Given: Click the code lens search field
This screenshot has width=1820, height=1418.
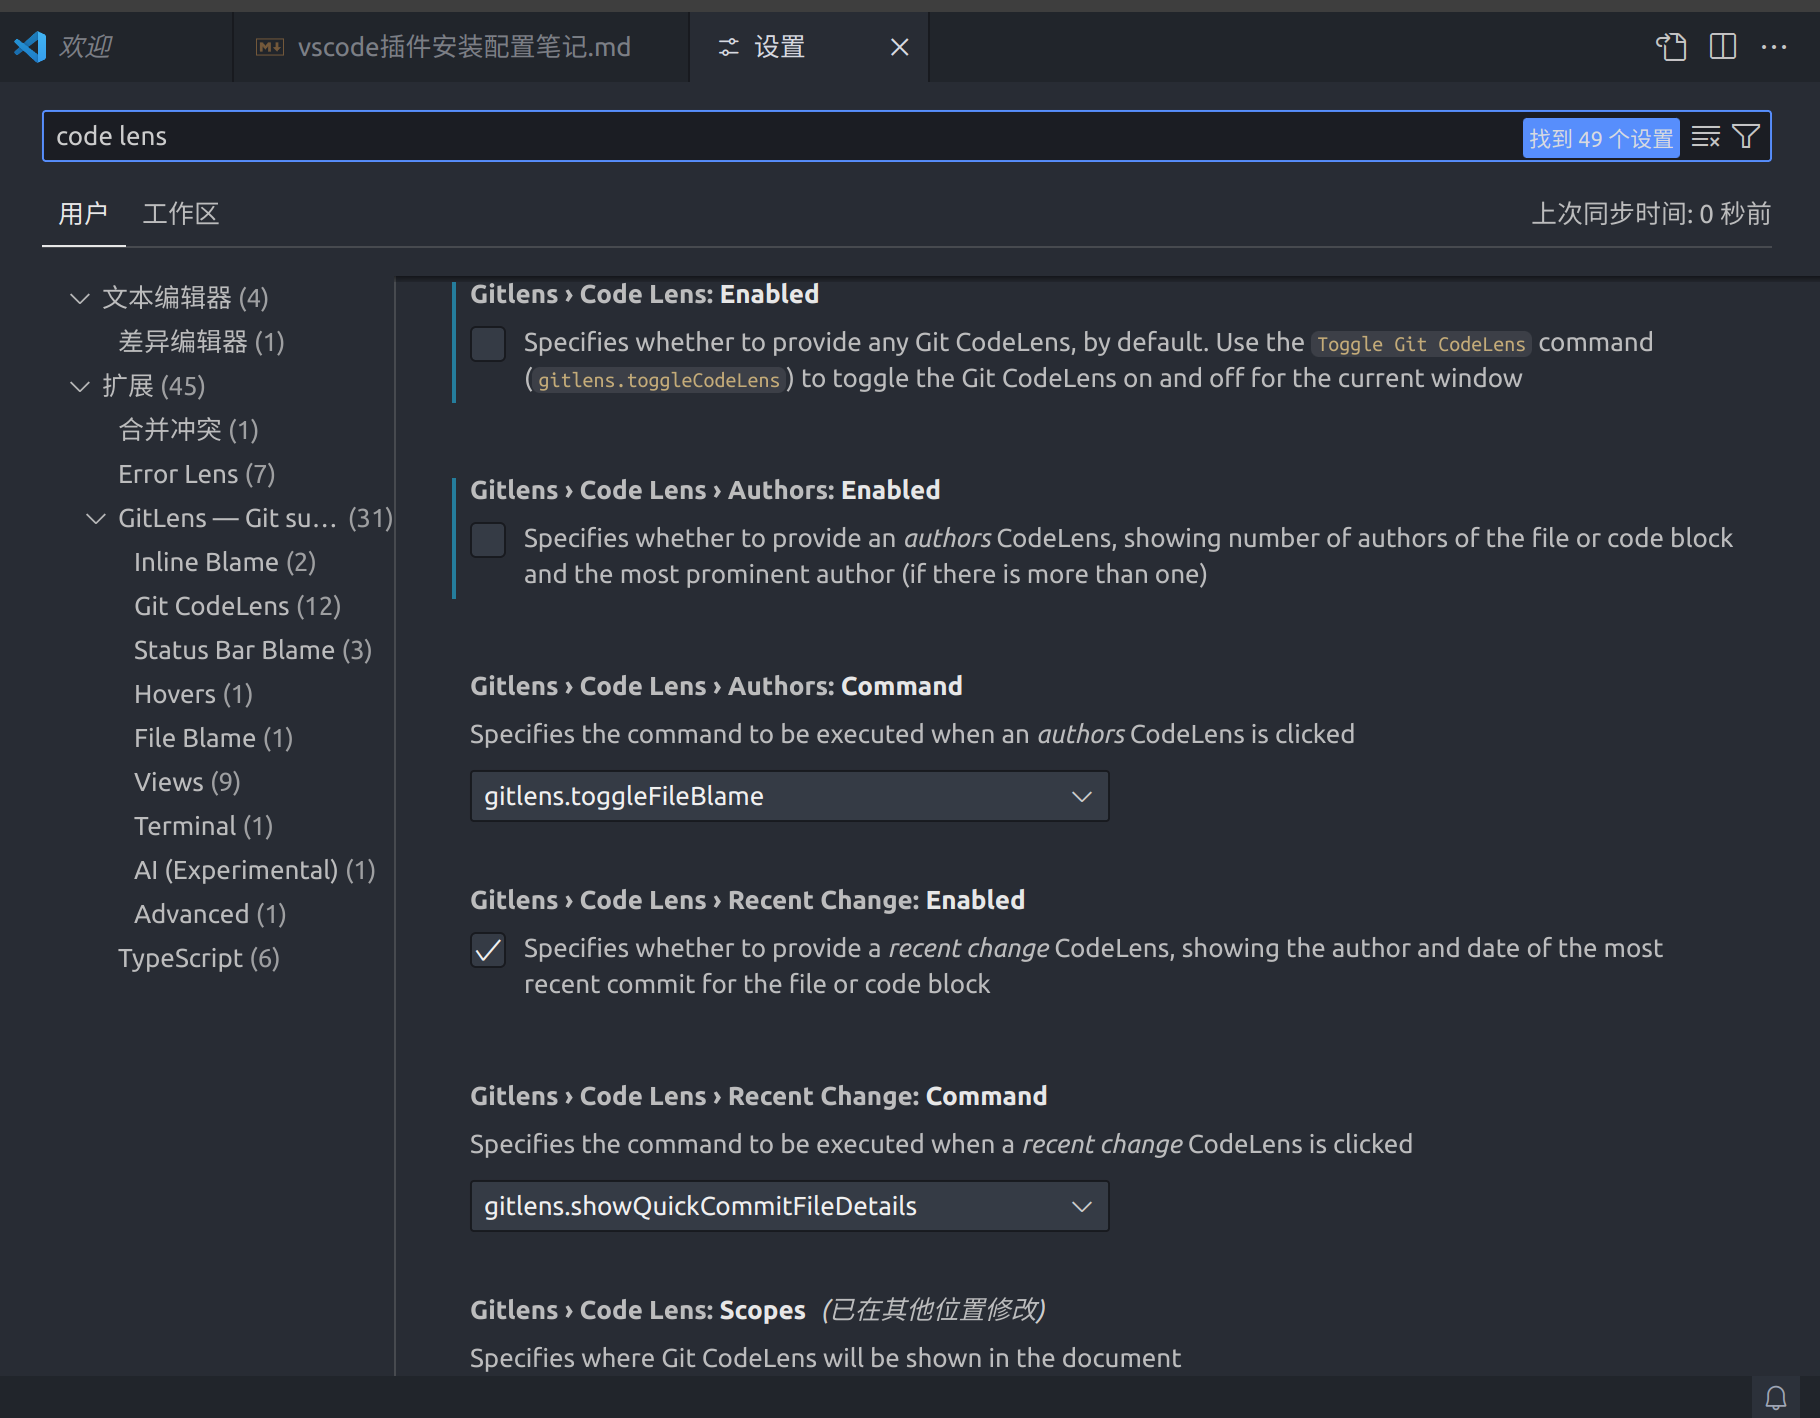Looking at the screenshot, I should (780, 136).
